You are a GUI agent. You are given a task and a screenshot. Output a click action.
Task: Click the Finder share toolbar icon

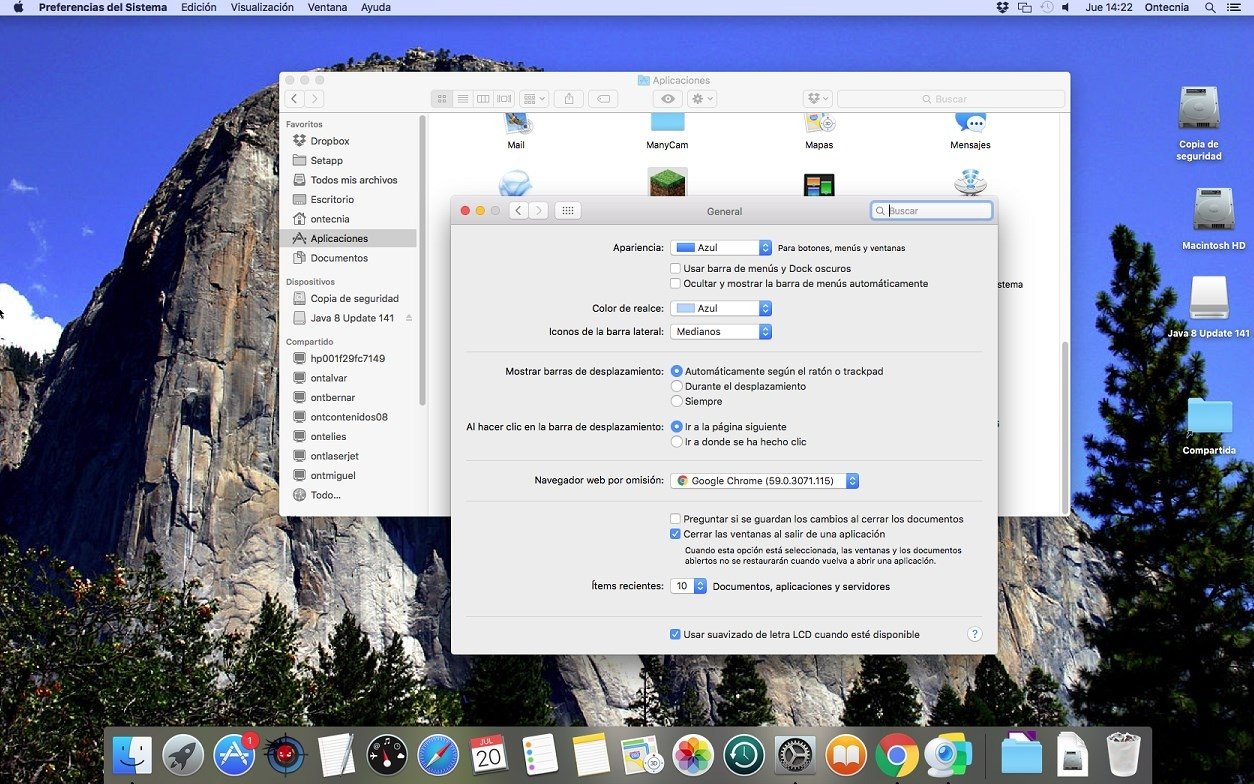pyautogui.click(x=569, y=99)
